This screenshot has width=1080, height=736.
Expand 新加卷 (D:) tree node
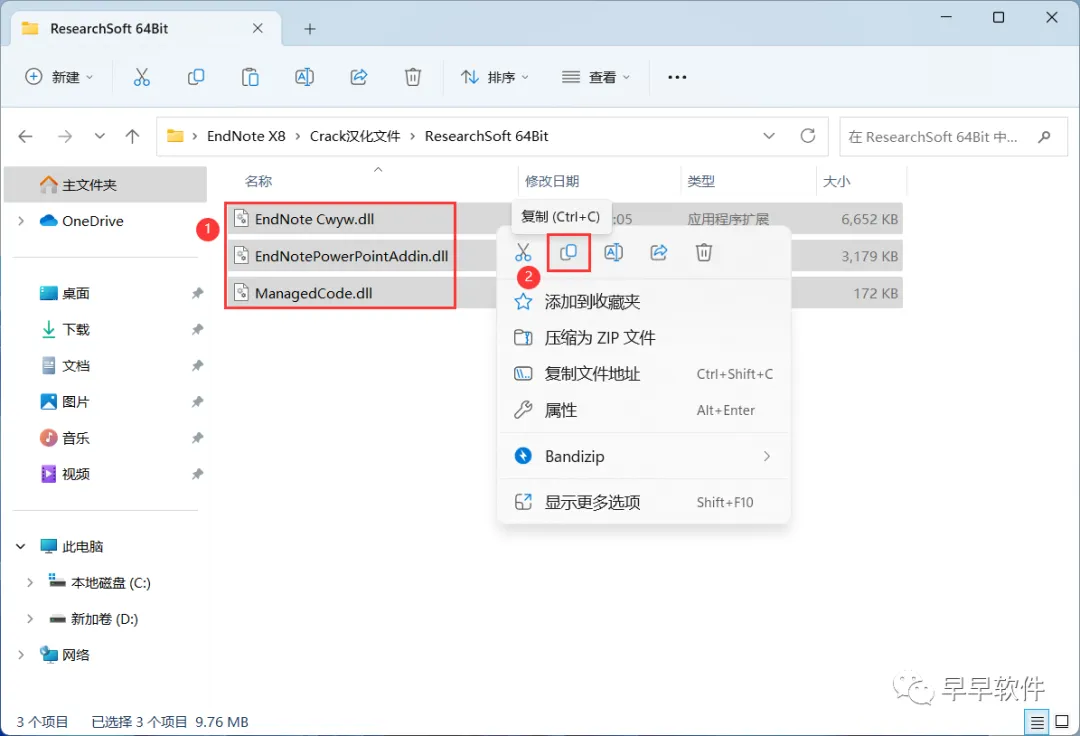click(30, 619)
